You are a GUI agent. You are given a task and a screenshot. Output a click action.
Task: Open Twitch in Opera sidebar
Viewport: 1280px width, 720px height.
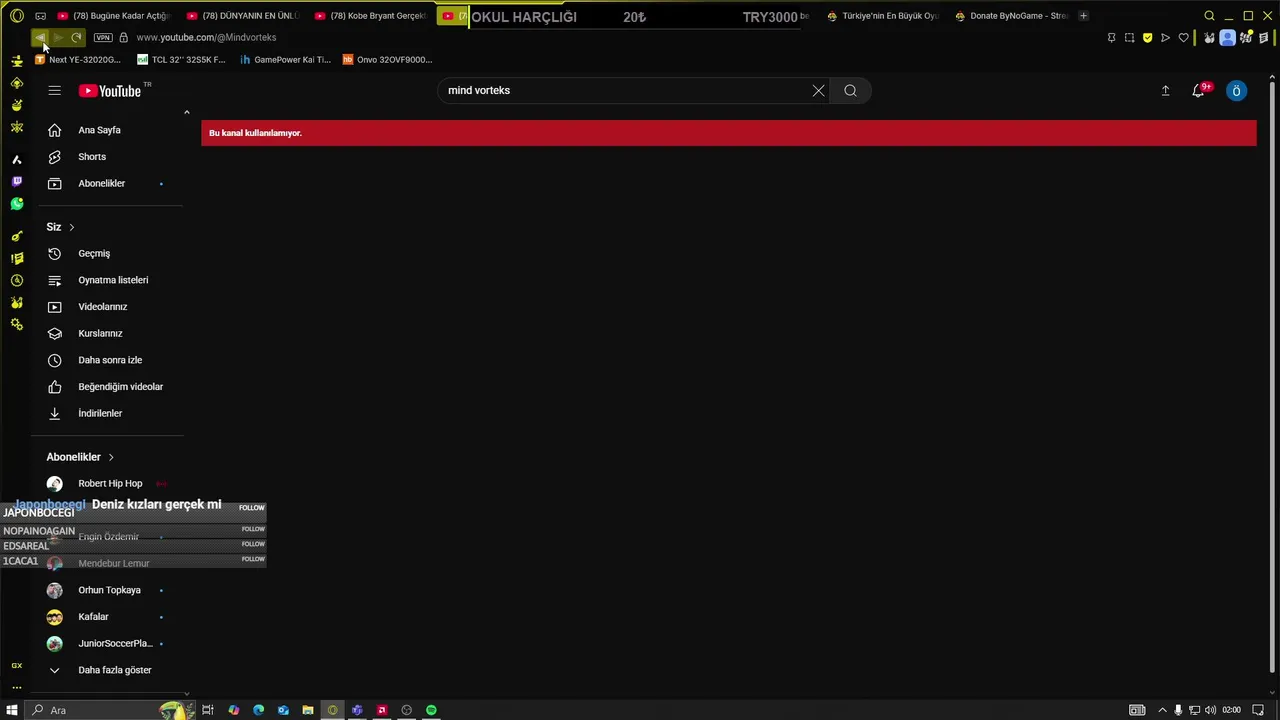(x=17, y=182)
